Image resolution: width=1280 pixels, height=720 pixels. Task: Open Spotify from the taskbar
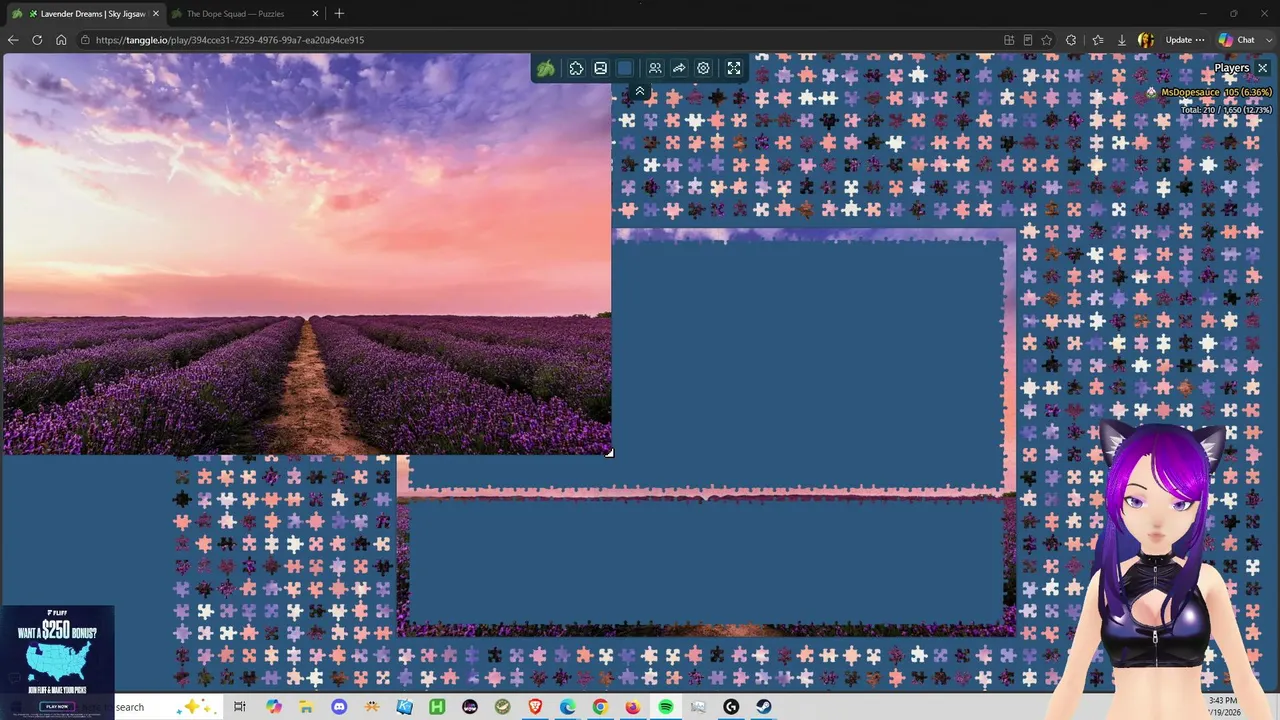666,707
